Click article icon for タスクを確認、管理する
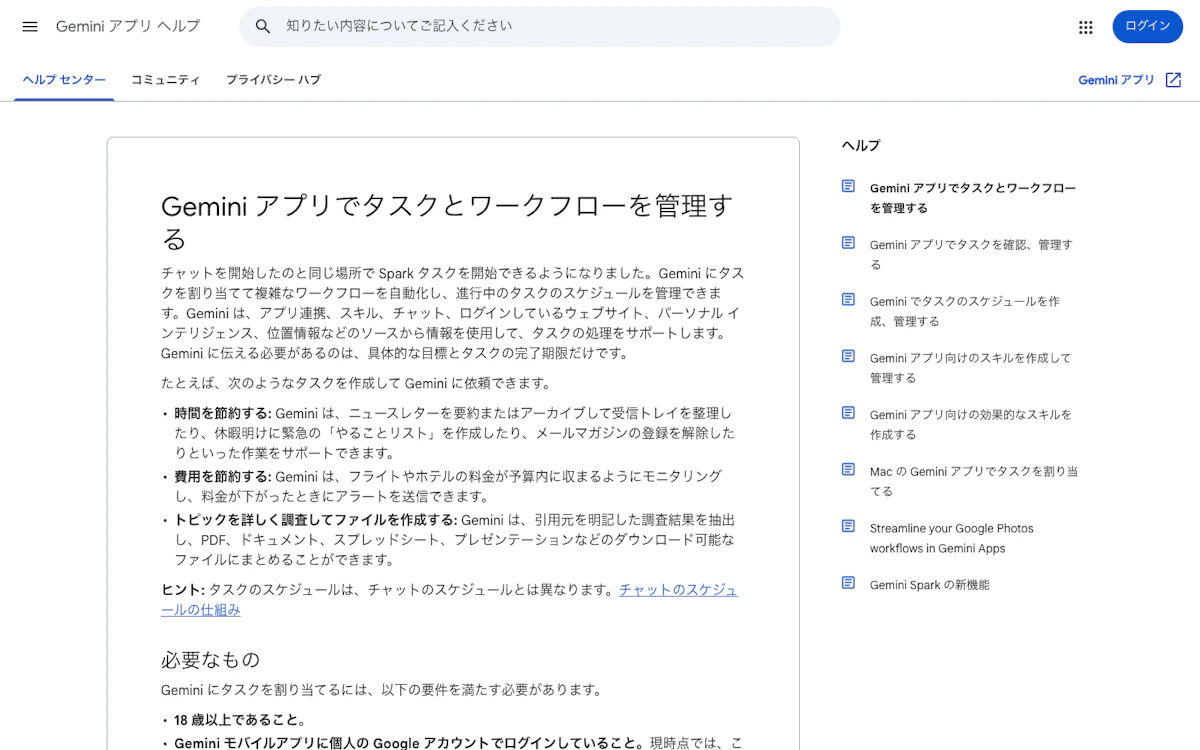 point(849,243)
